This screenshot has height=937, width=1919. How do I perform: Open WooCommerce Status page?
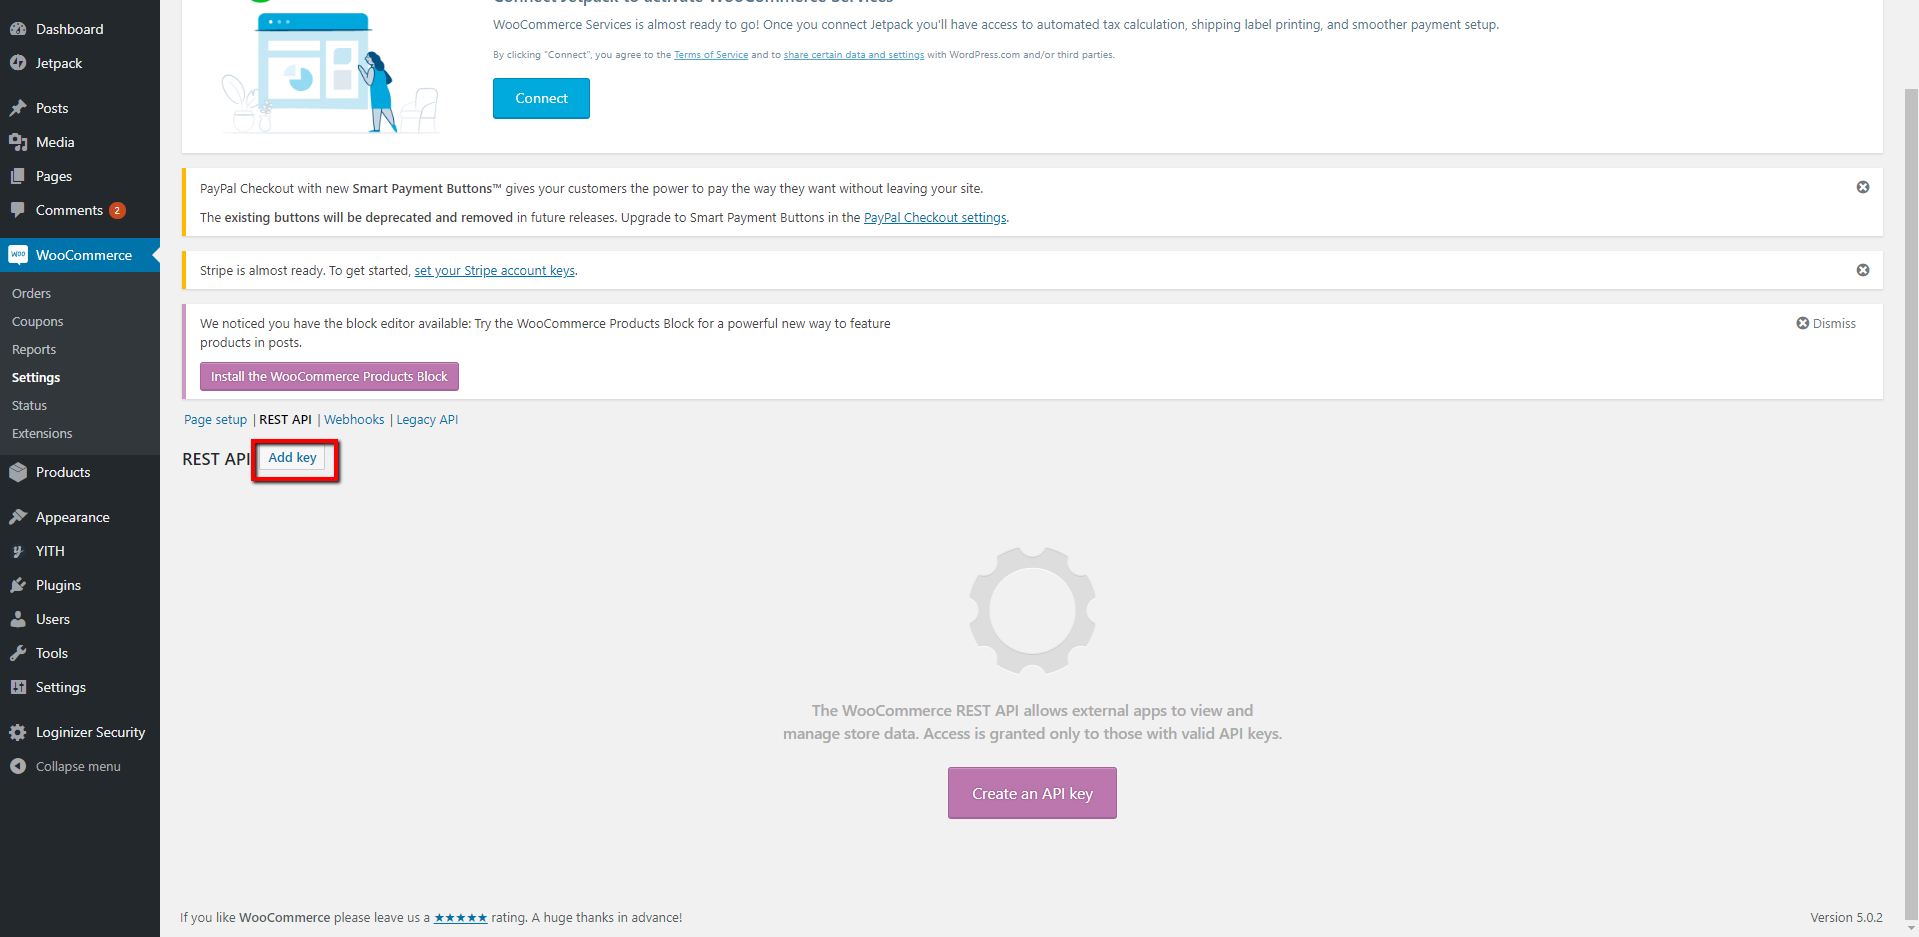coord(29,405)
